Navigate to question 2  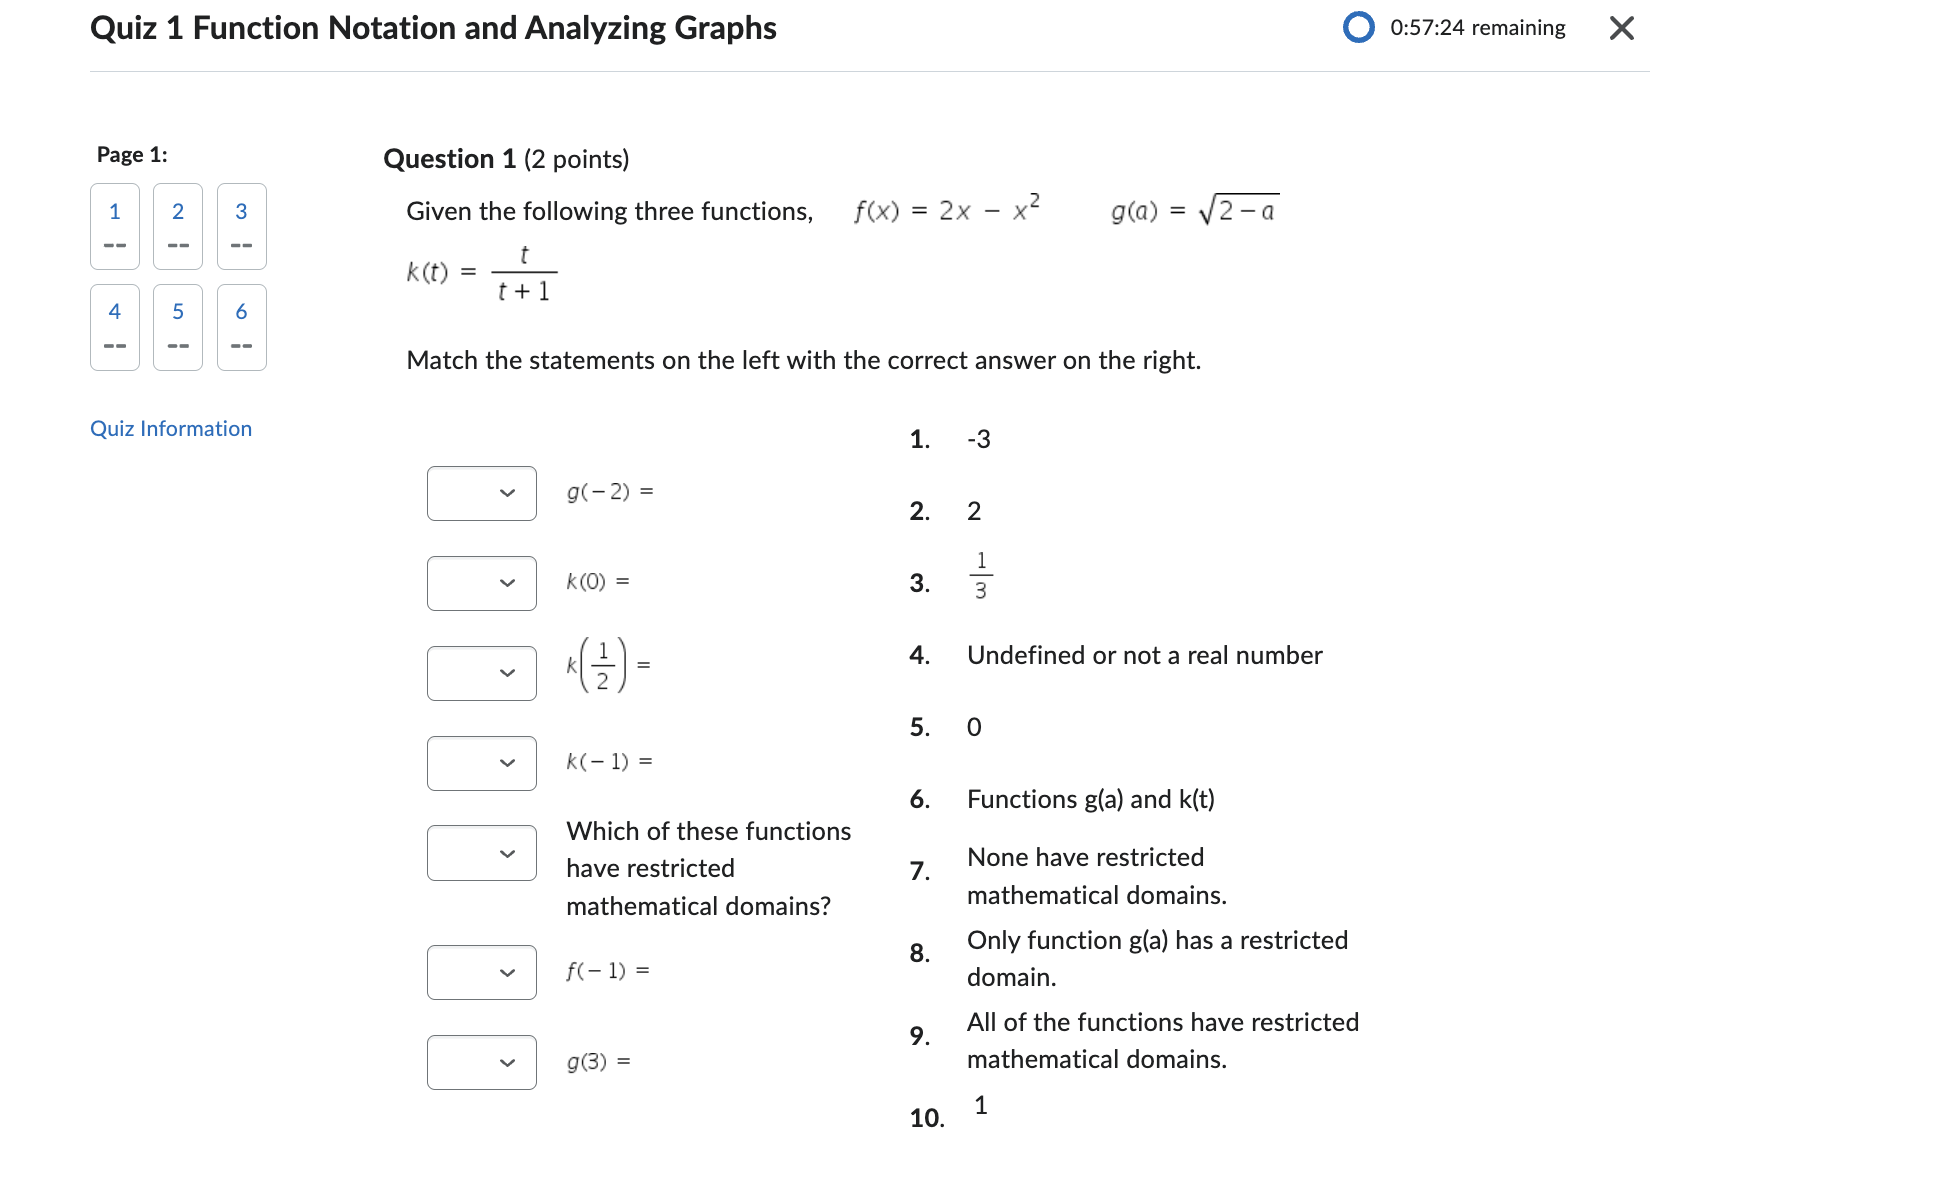178,226
